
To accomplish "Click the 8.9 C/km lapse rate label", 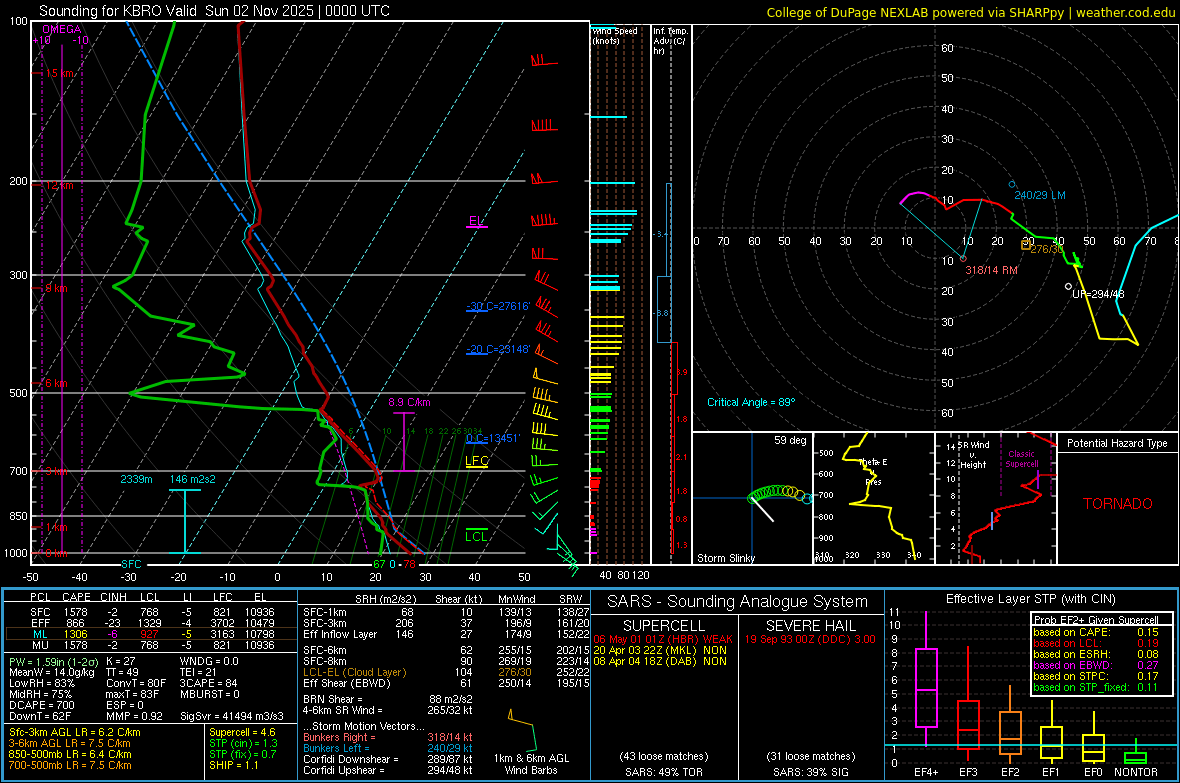I will tap(409, 402).
